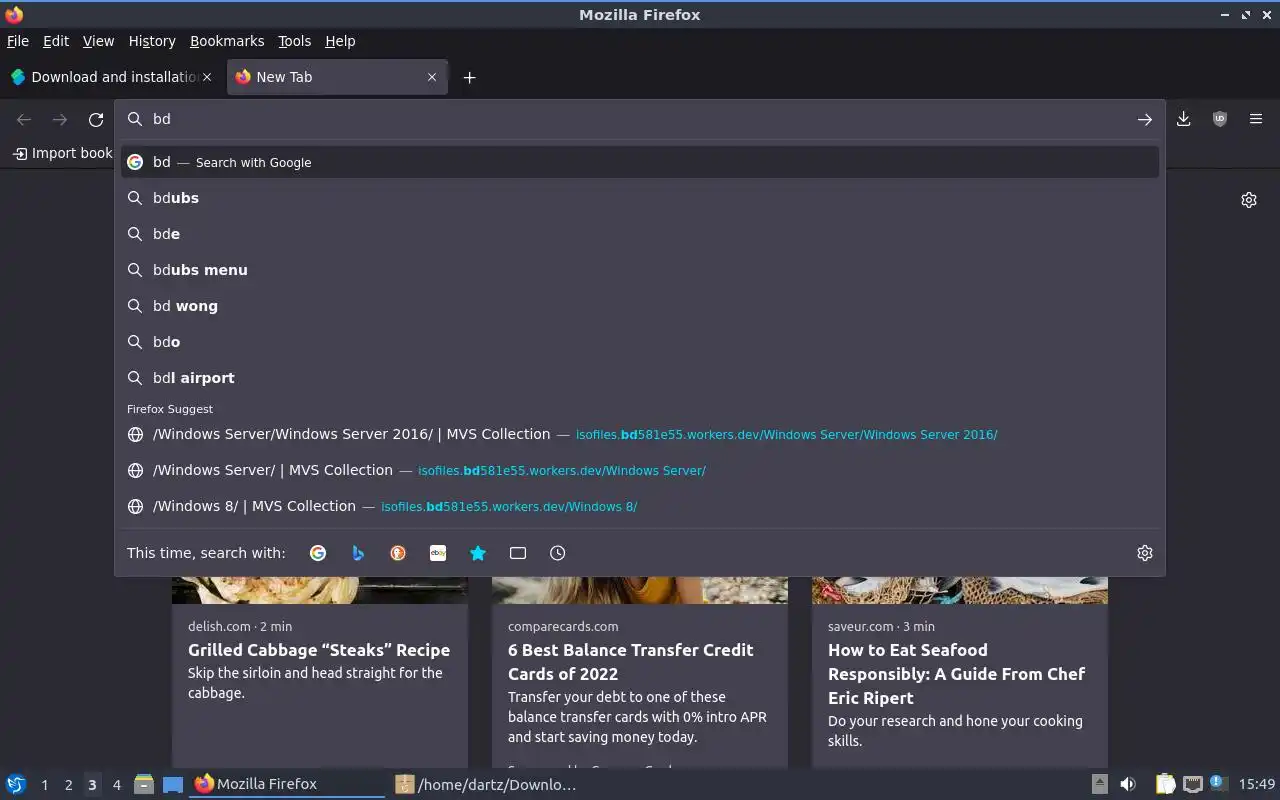Choose 'bd — Search with Google' result
This screenshot has height=800, width=1280.
click(x=640, y=162)
